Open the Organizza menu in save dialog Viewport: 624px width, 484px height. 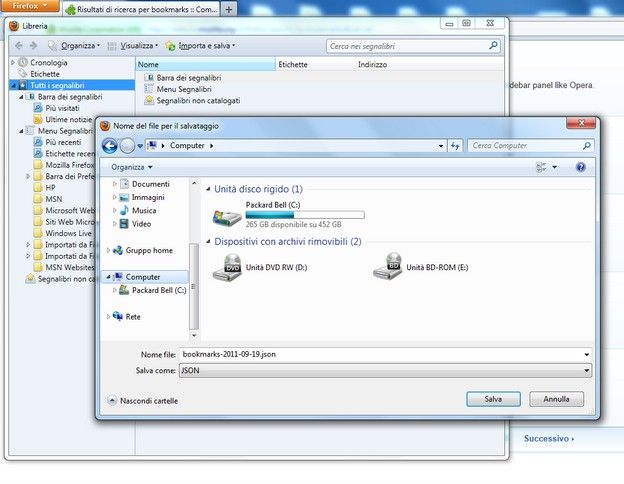[x=132, y=167]
